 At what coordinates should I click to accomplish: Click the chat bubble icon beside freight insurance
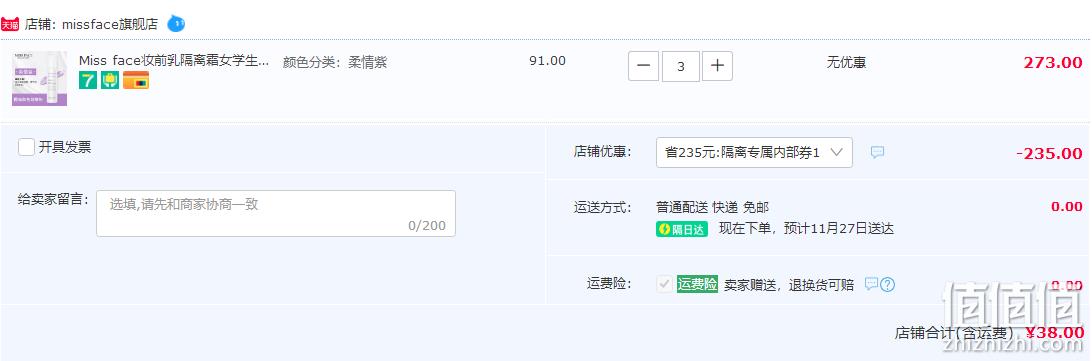pyautogui.click(x=871, y=284)
